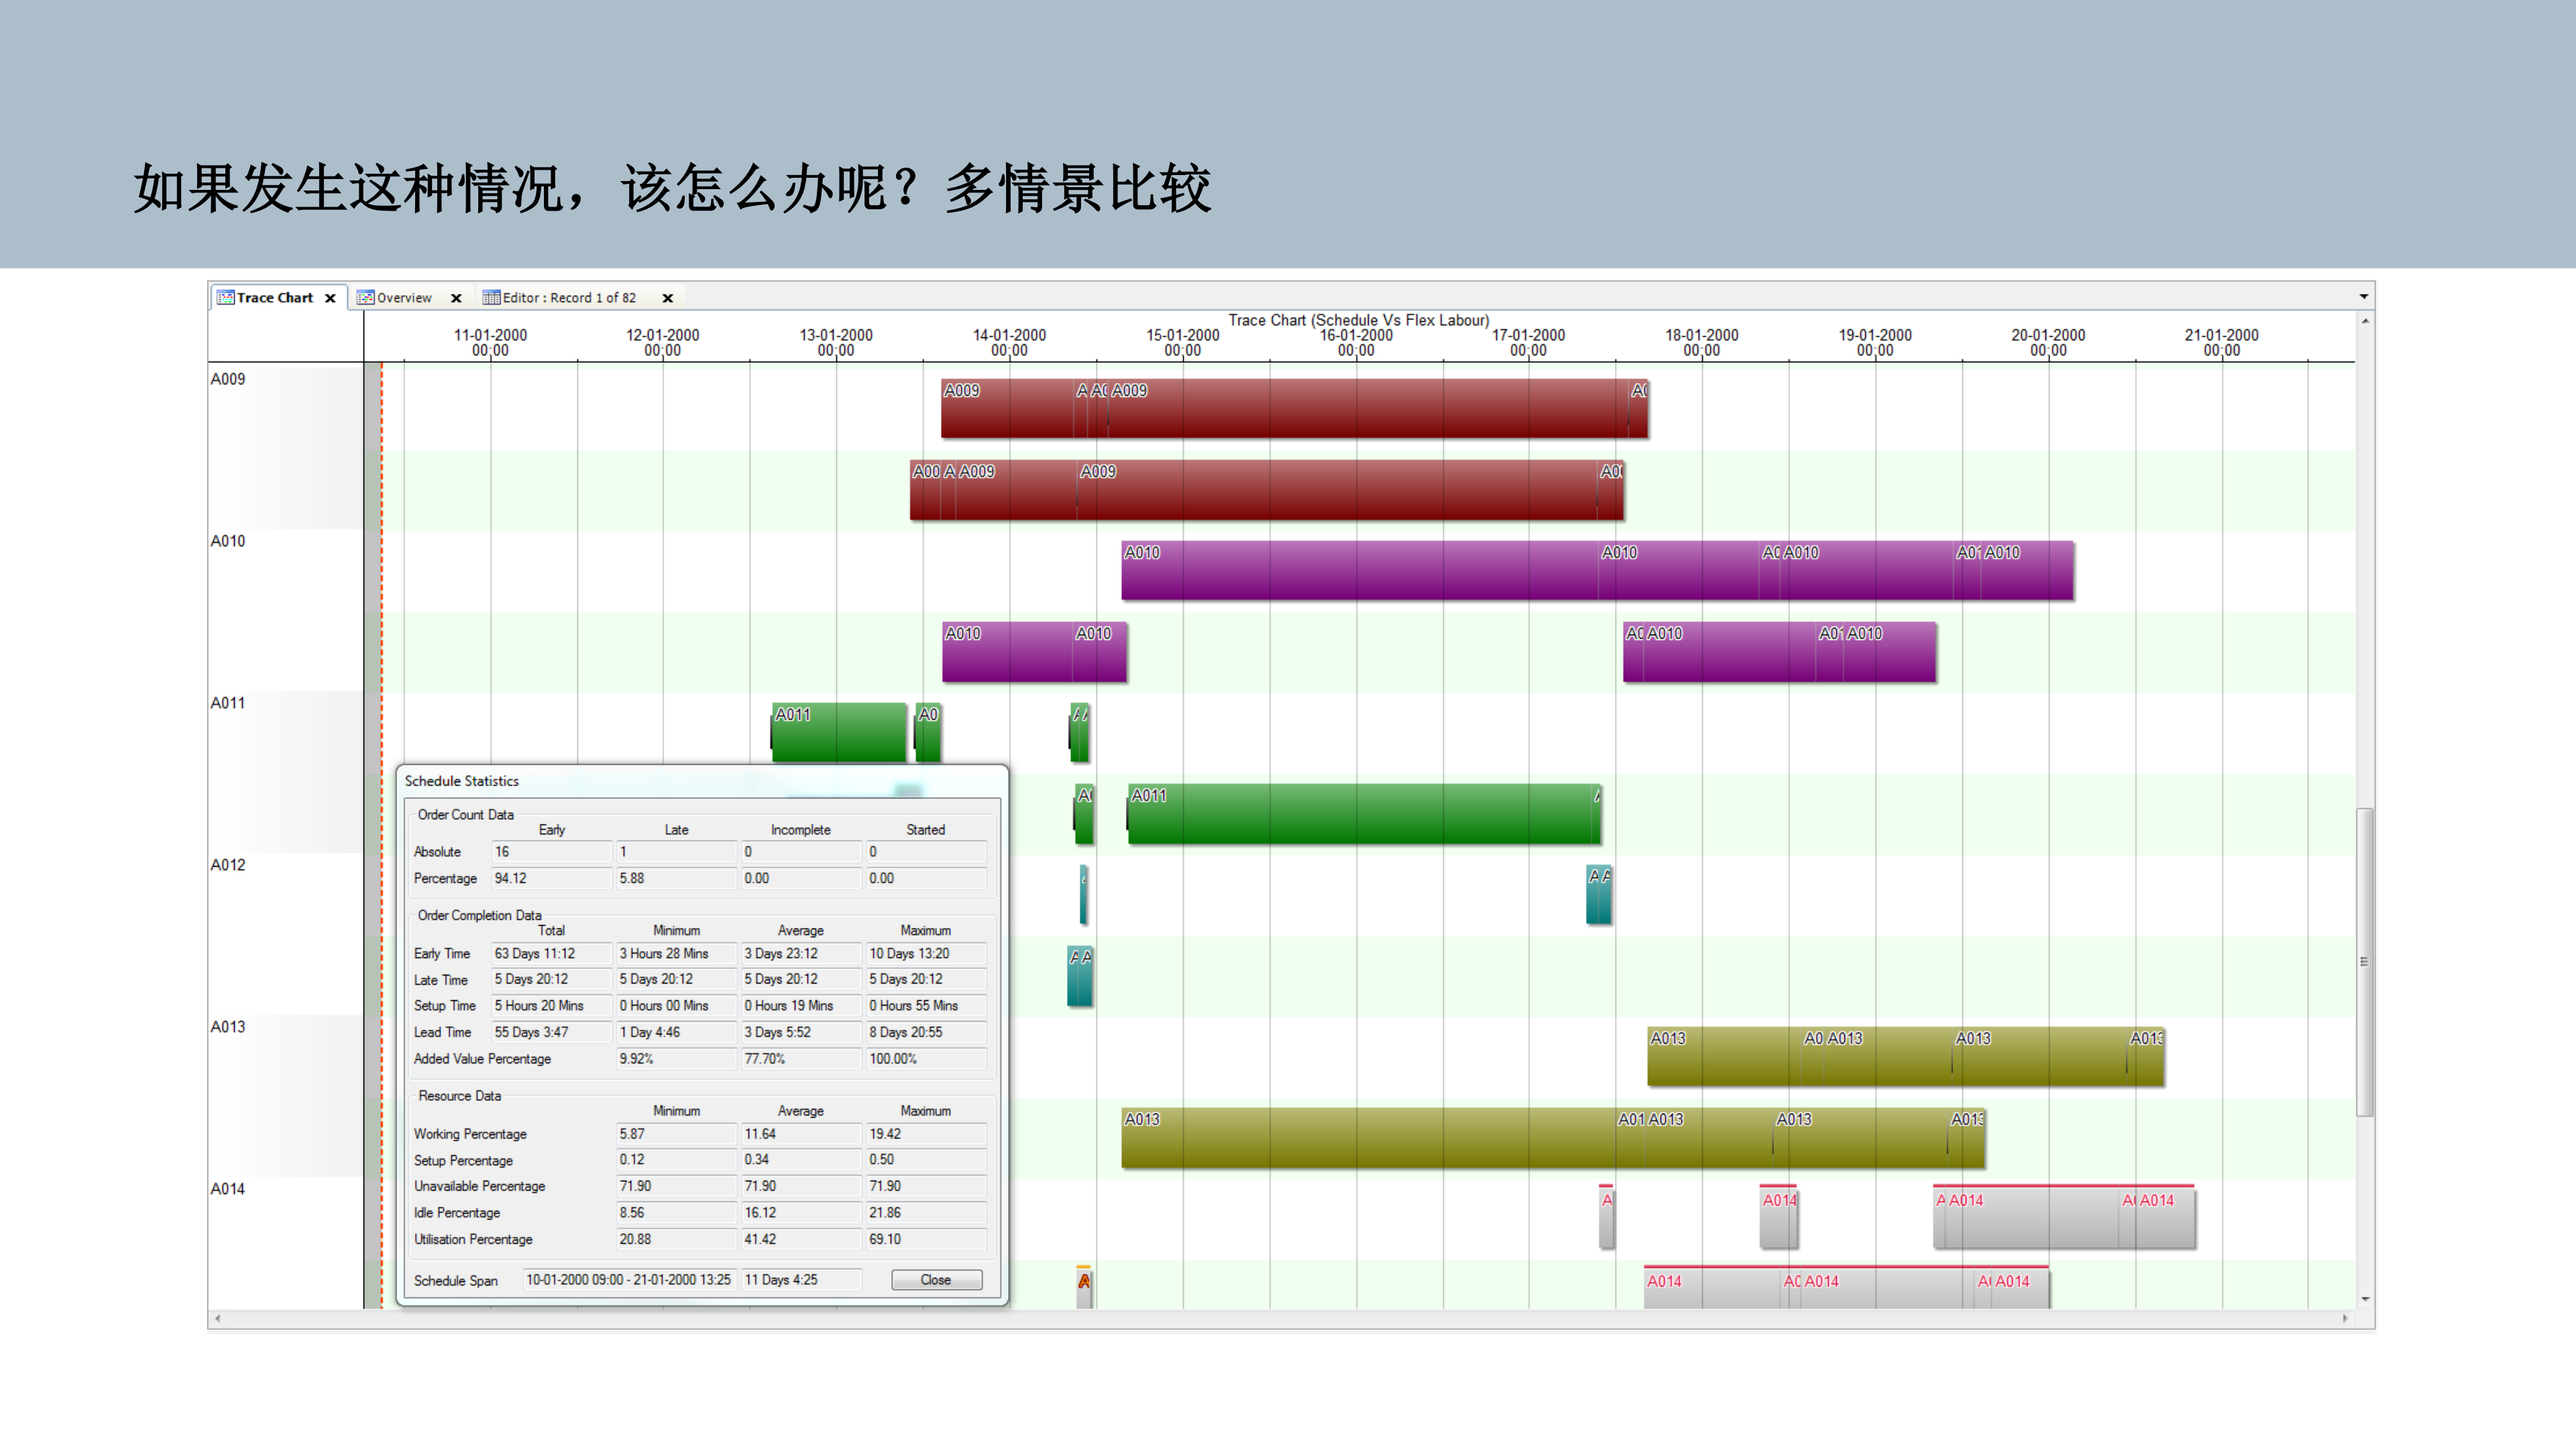Click the Schedule Span date range field
Screen dimensions: 2576x1449
(630, 1280)
